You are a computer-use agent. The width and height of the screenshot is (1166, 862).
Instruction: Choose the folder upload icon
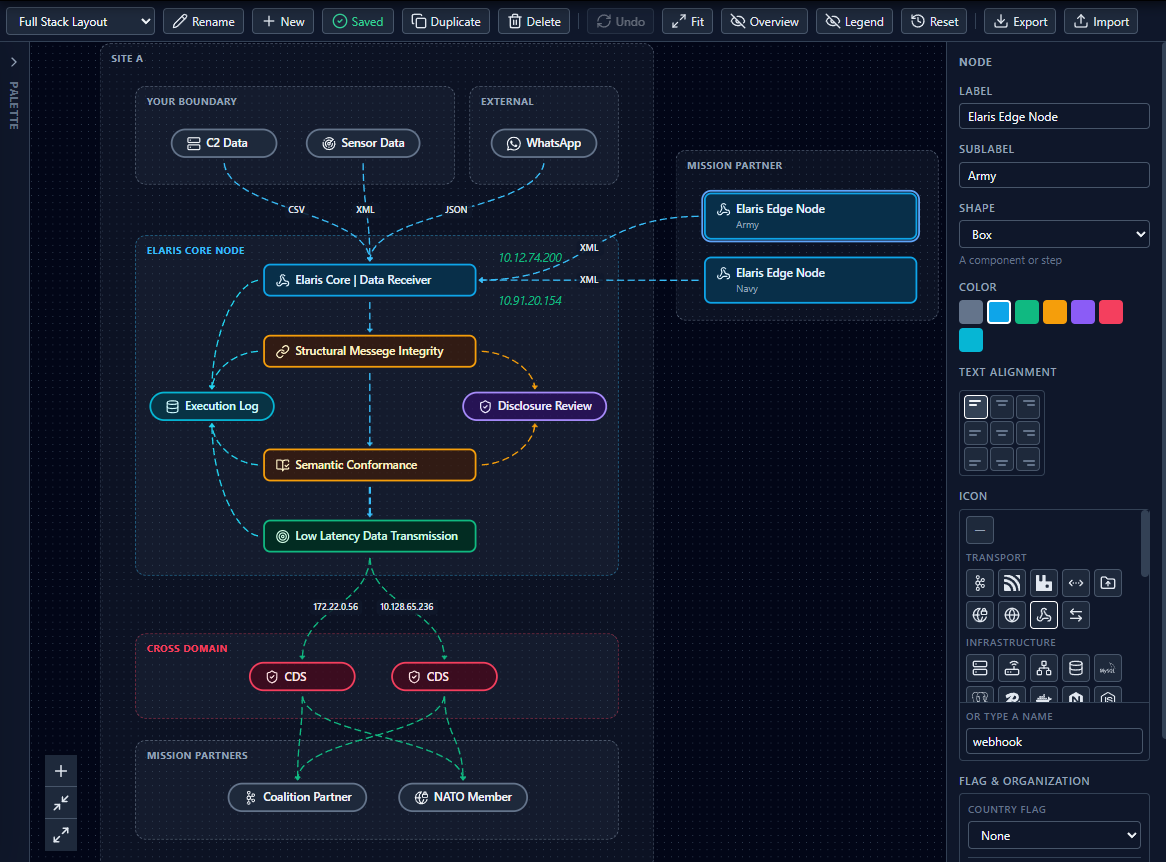[1107, 583]
